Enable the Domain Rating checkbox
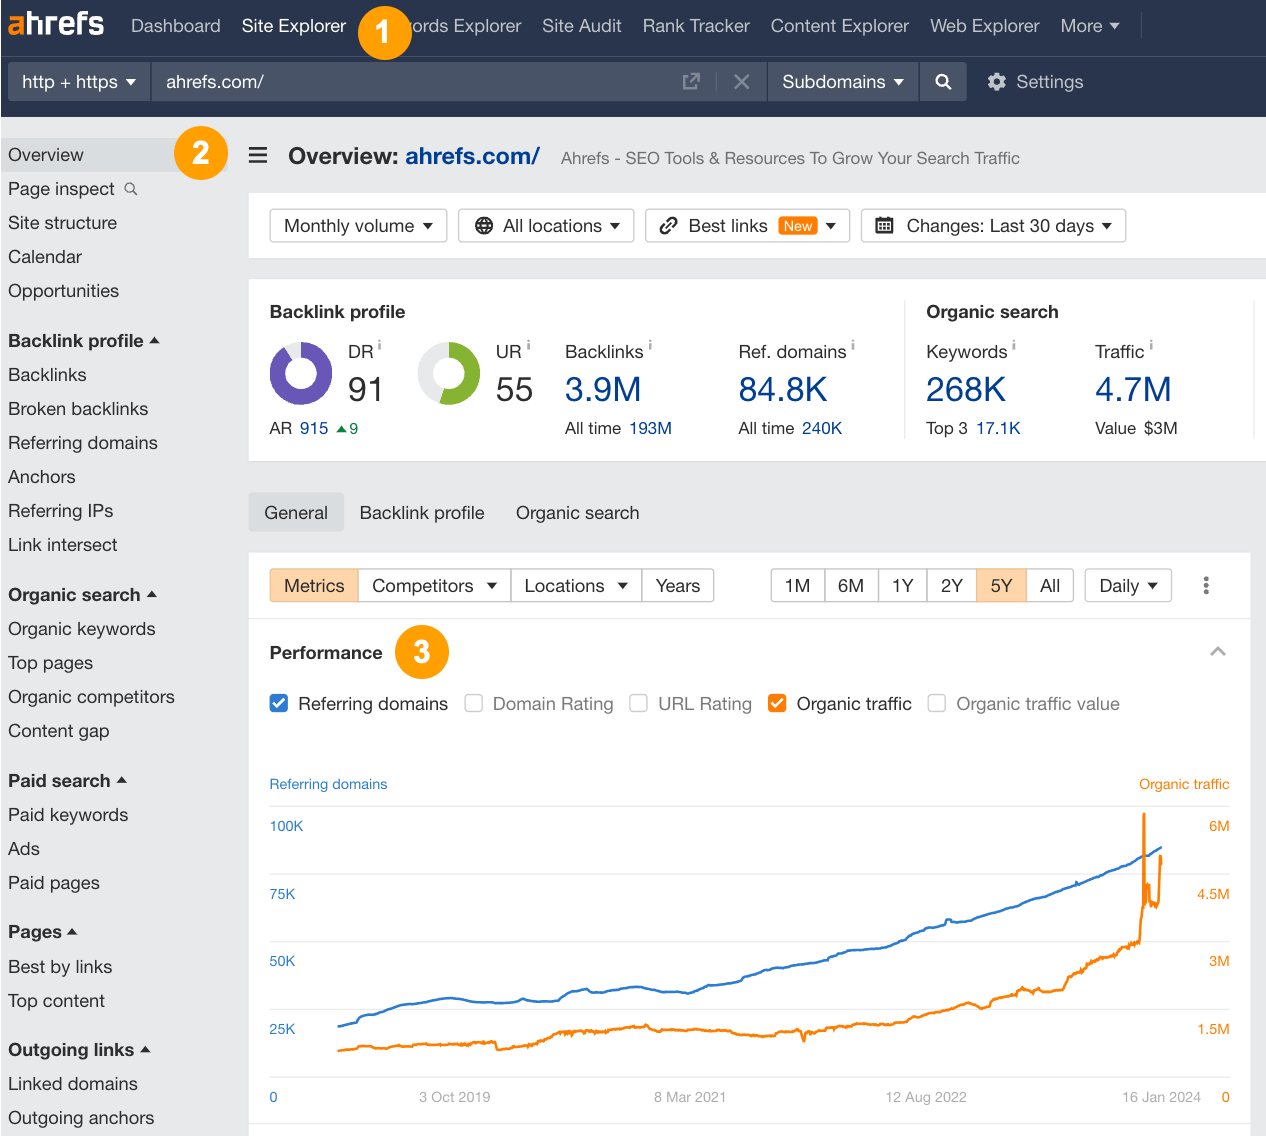This screenshot has height=1136, width=1266. tap(473, 703)
